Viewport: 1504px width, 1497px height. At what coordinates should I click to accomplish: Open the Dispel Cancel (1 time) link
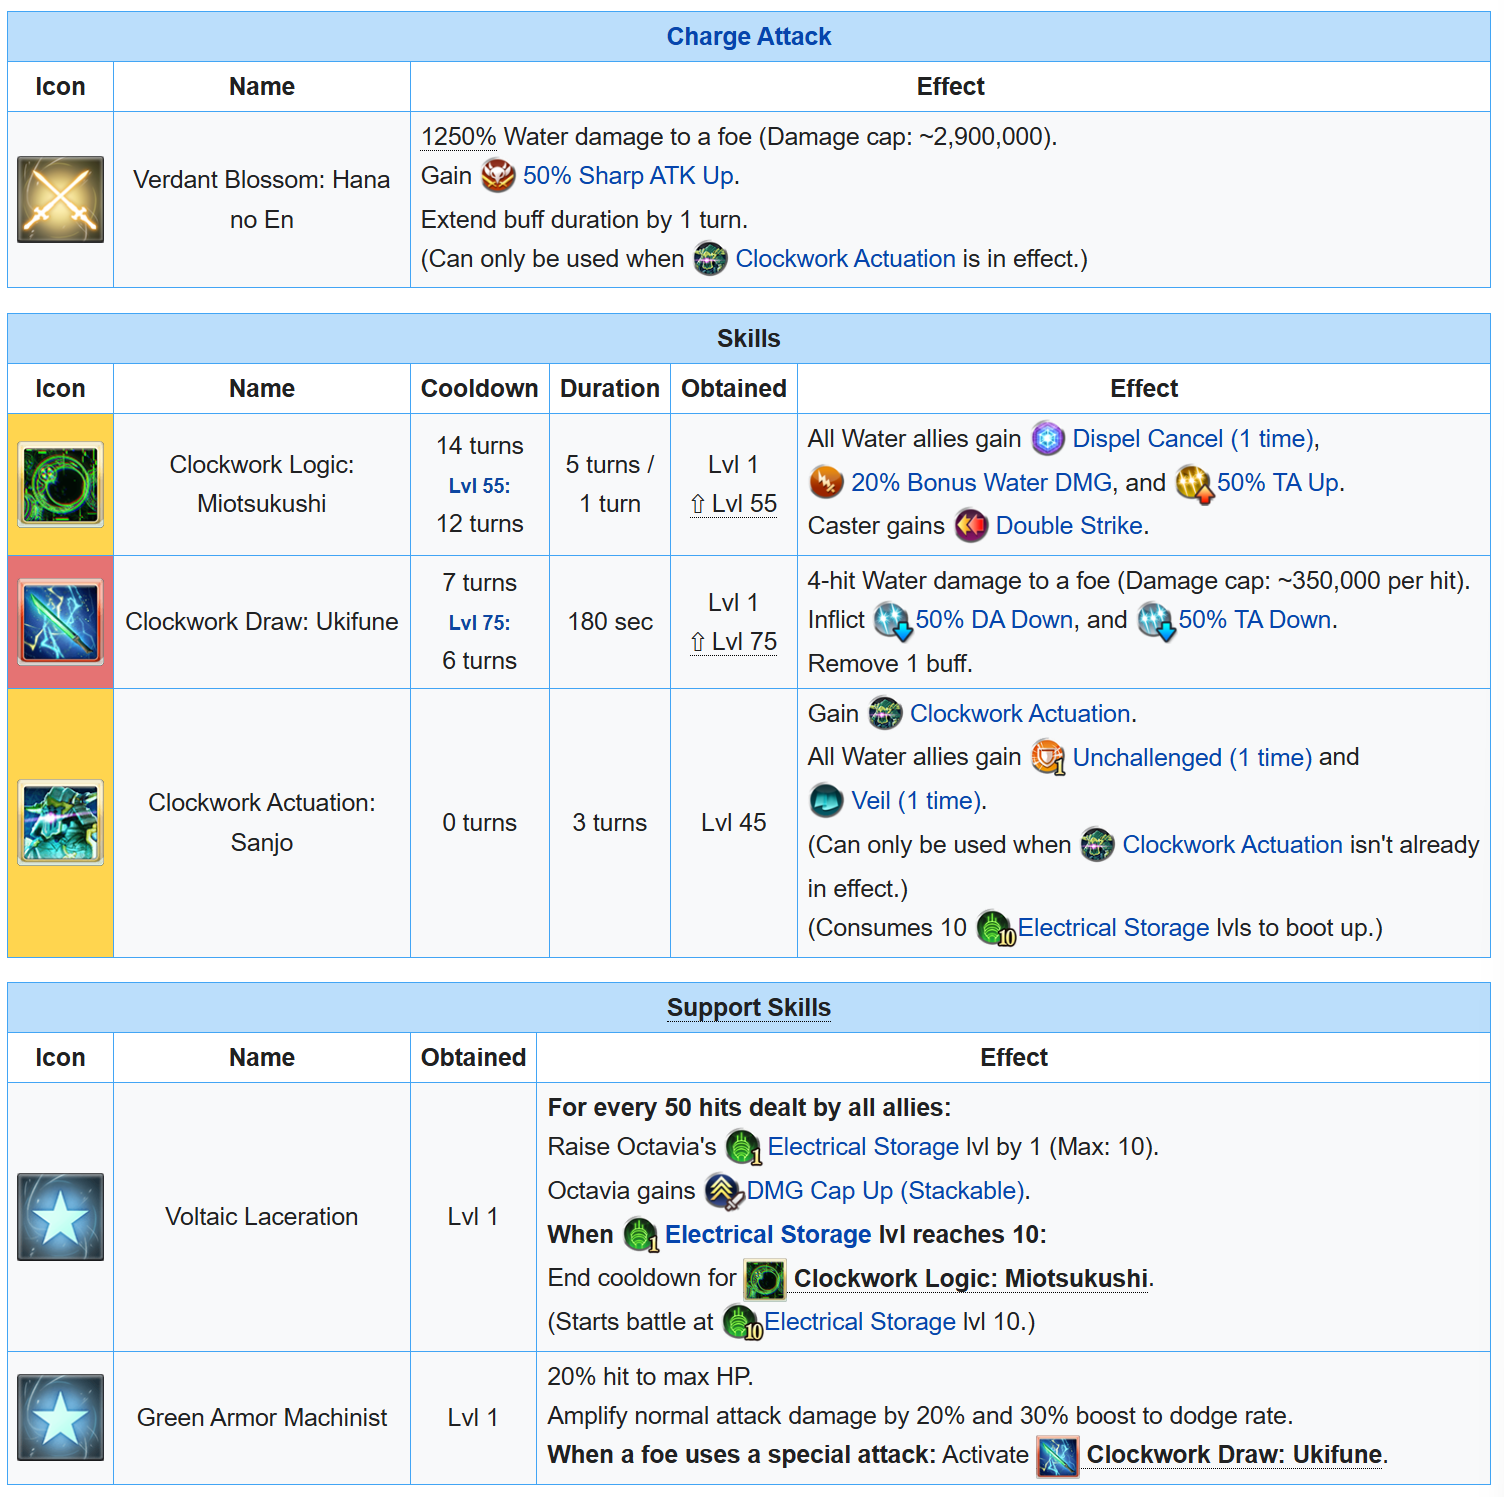(x=1193, y=439)
